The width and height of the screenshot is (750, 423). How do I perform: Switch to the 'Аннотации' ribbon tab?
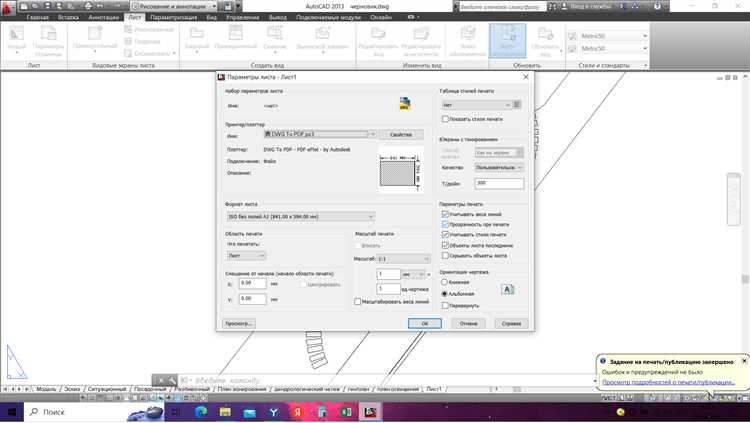pyautogui.click(x=103, y=17)
